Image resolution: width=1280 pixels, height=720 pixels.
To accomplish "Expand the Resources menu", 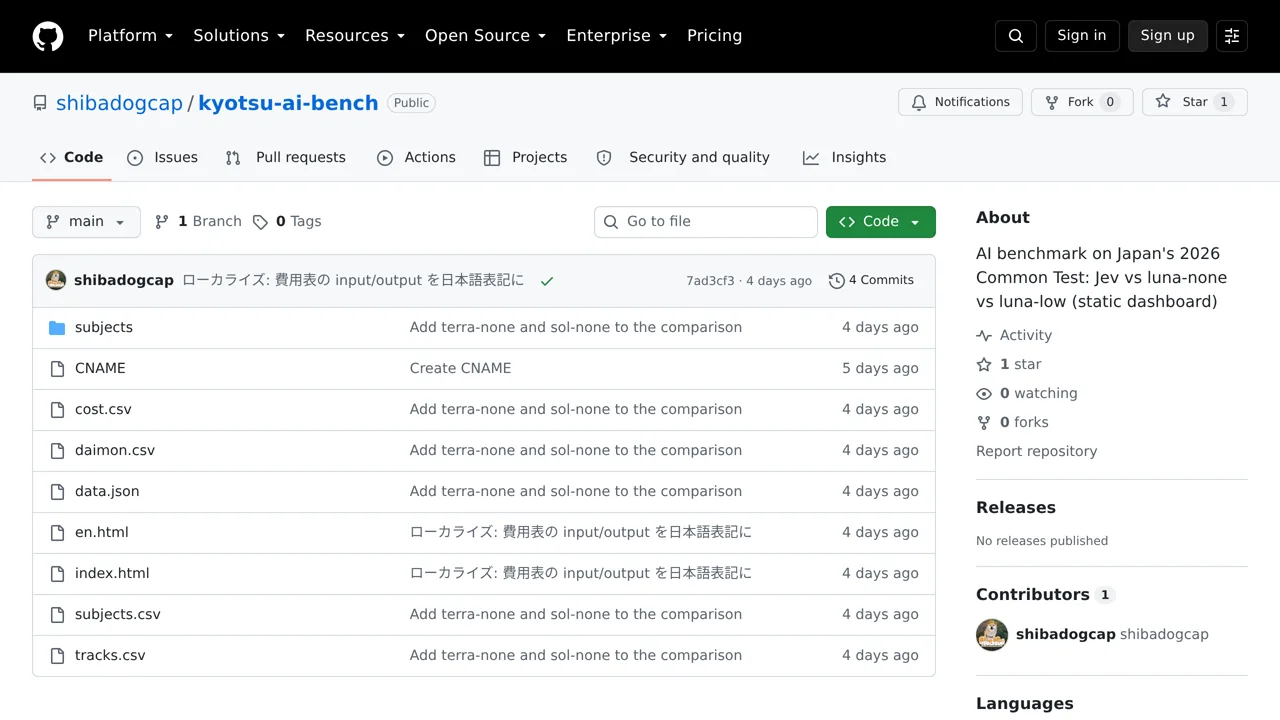I will pyautogui.click(x=355, y=36).
